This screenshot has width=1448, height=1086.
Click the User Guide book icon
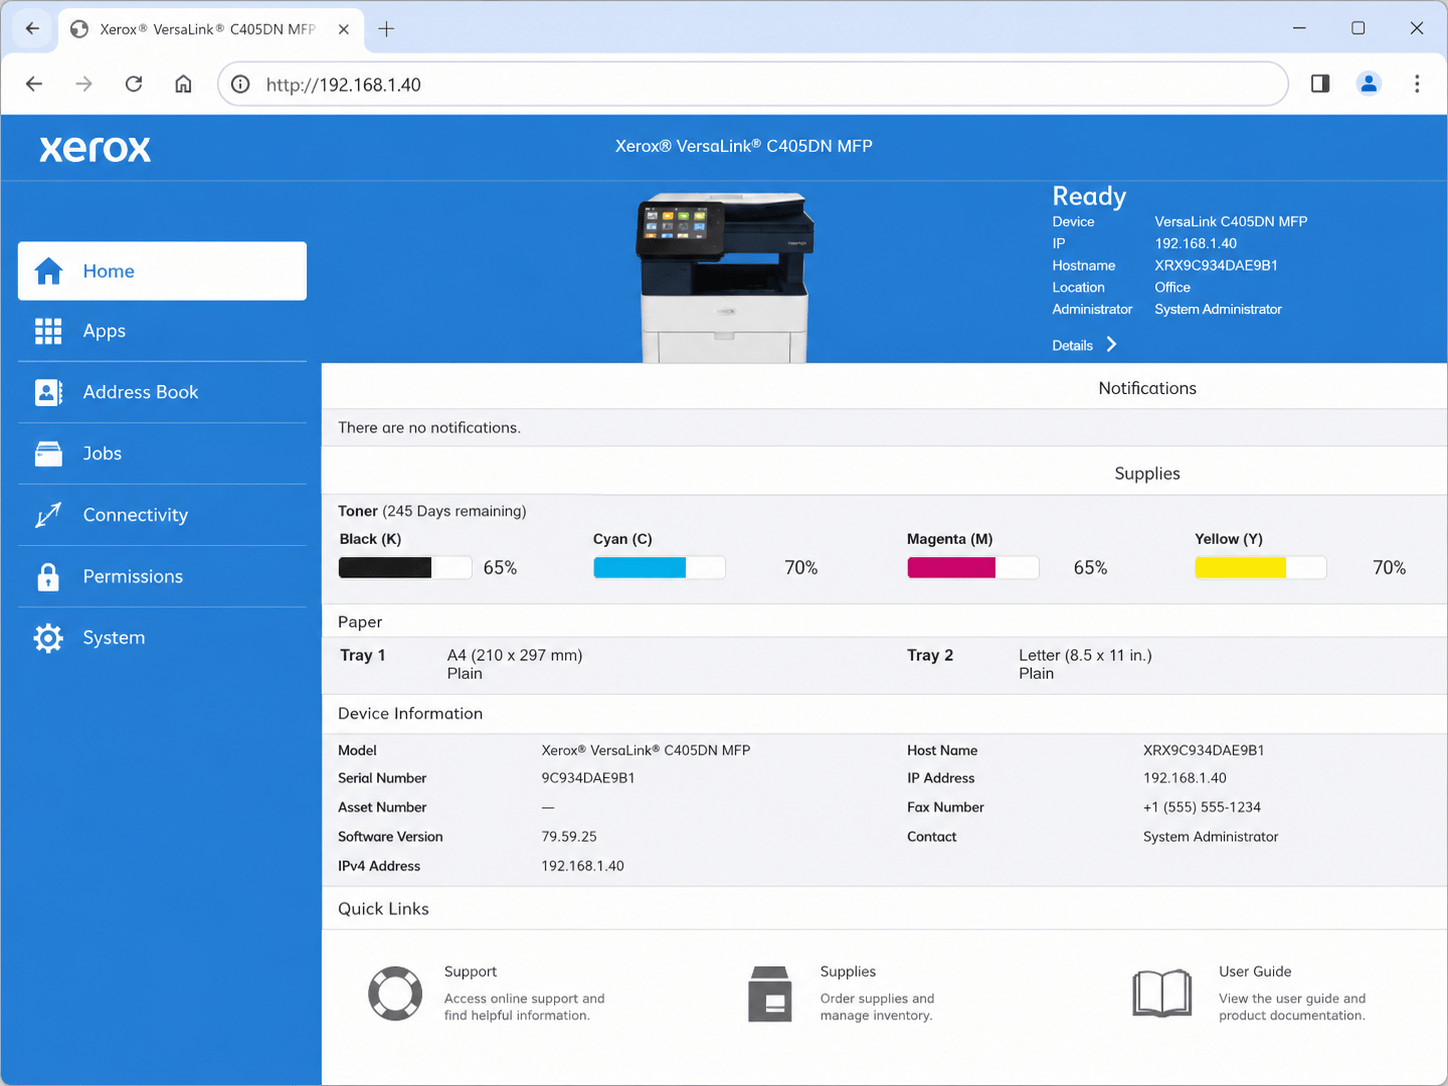coord(1162,993)
